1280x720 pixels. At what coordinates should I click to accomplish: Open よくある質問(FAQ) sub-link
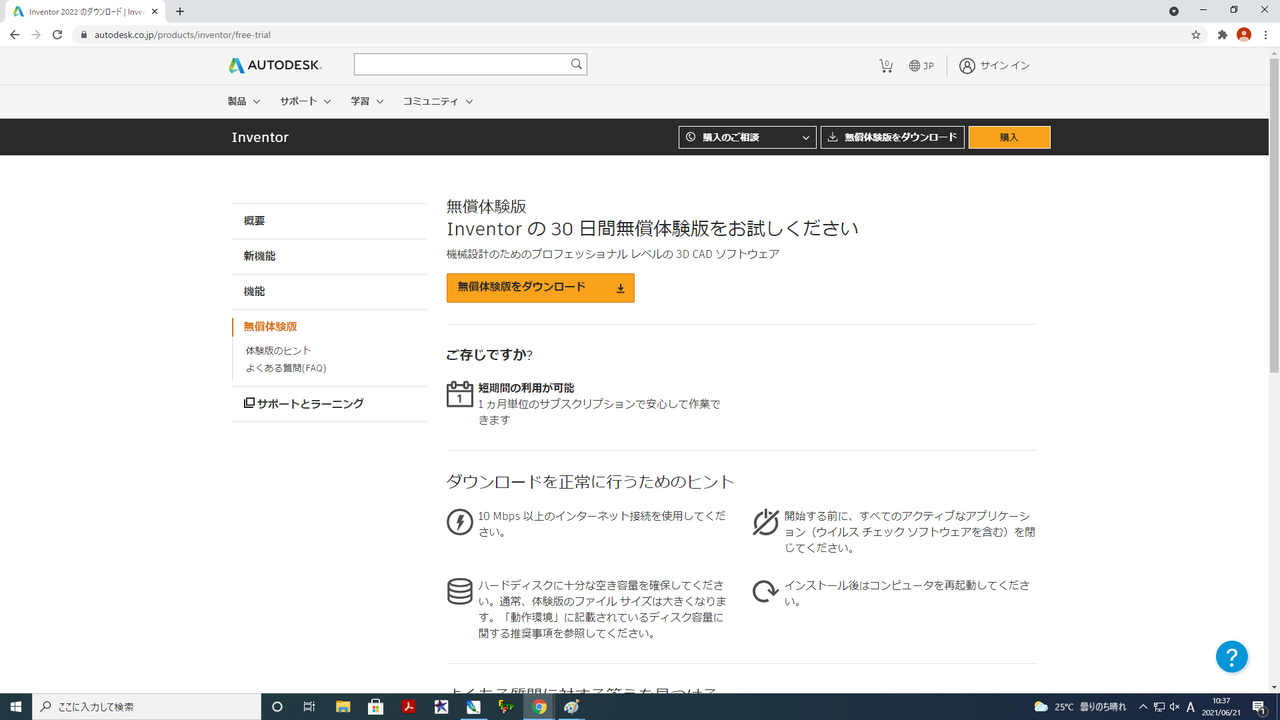pos(286,368)
